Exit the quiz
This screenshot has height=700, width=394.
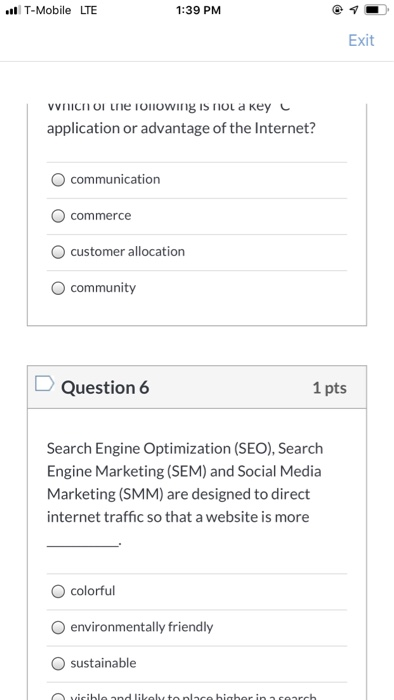click(x=361, y=40)
